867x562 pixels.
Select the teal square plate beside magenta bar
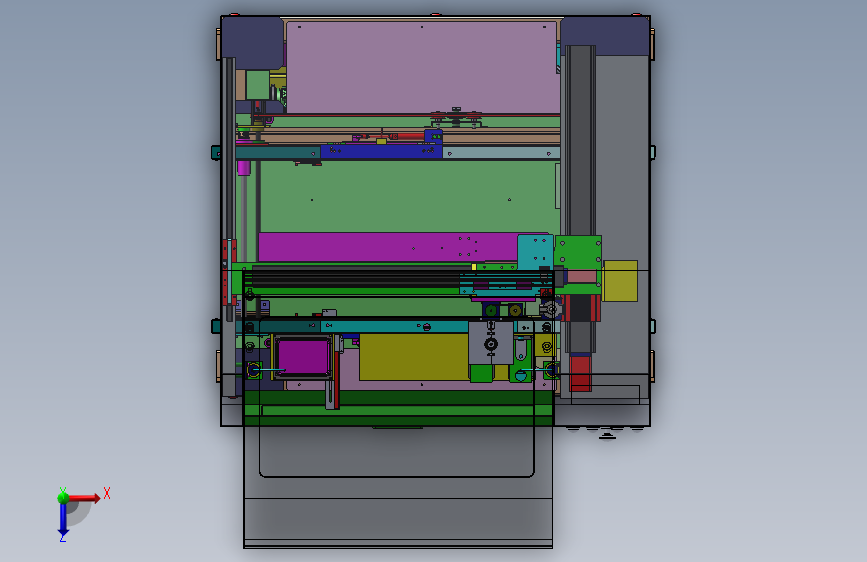coord(535,252)
